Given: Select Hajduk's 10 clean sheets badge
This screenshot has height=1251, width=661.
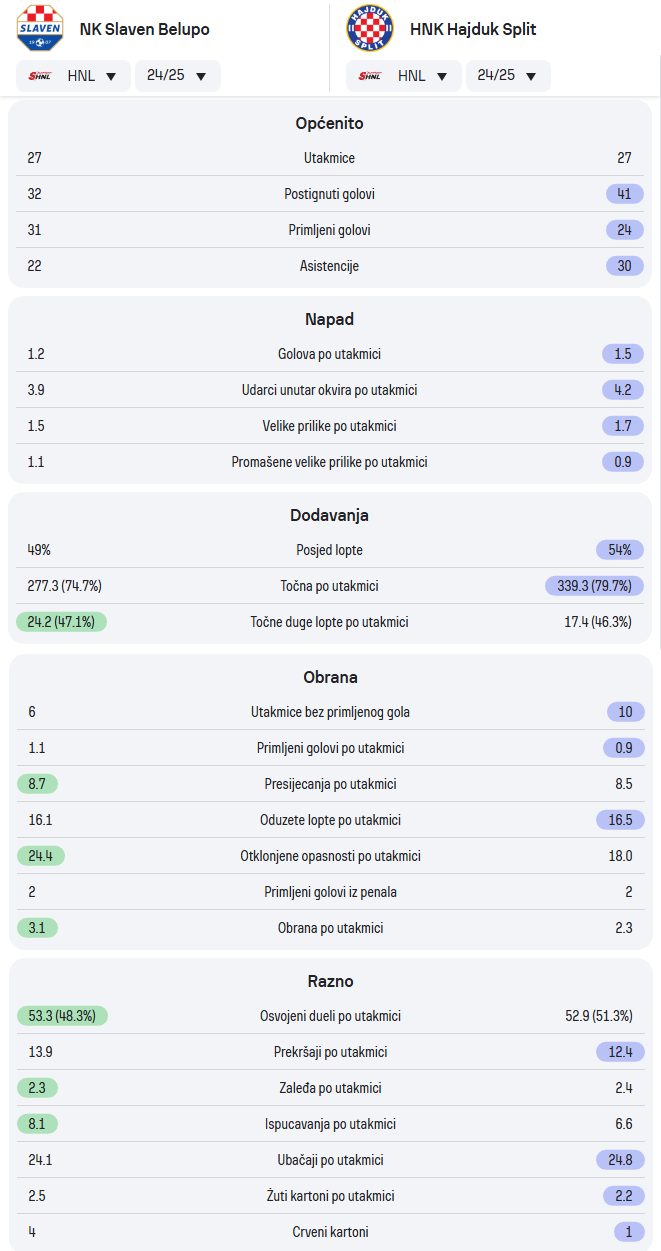Looking at the screenshot, I should [625, 712].
